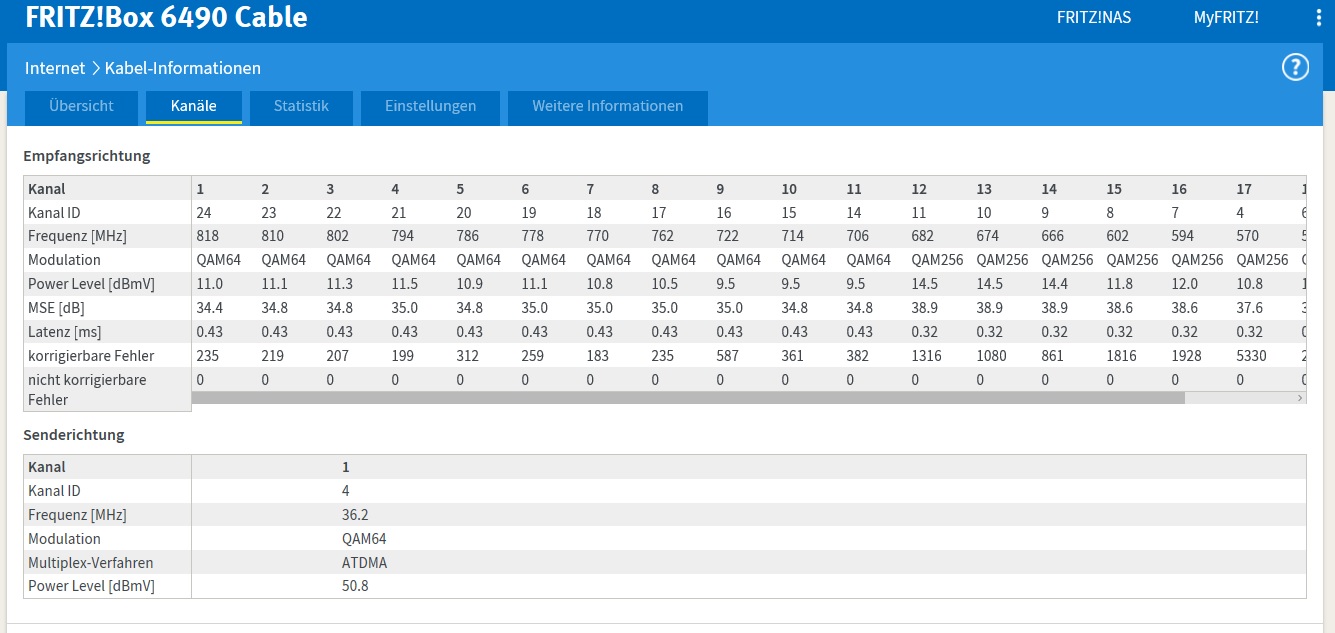Click the Frequenz value 810
Viewport: 1335px width, 633px height.
pyautogui.click(x=273, y=237)
